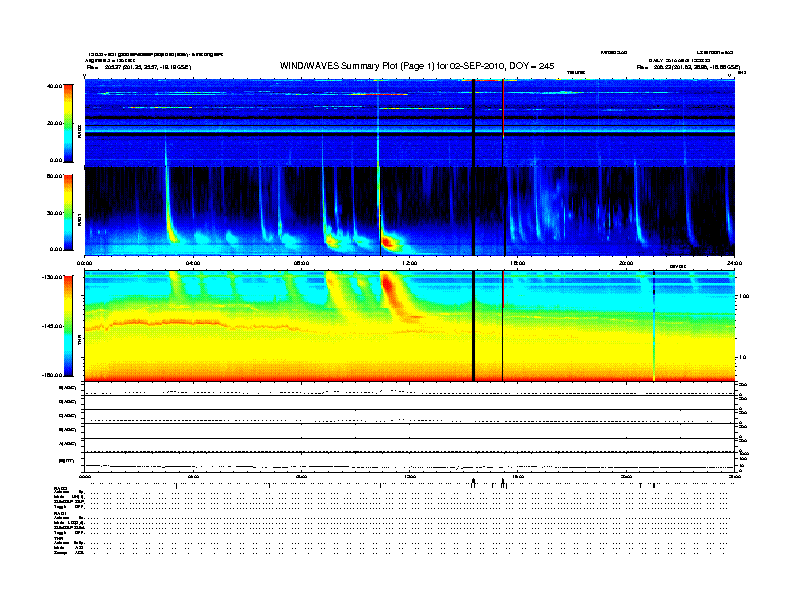Click the 60.00 label on RAD1 scale
The image size is (792, 612).
click(54, 176)
